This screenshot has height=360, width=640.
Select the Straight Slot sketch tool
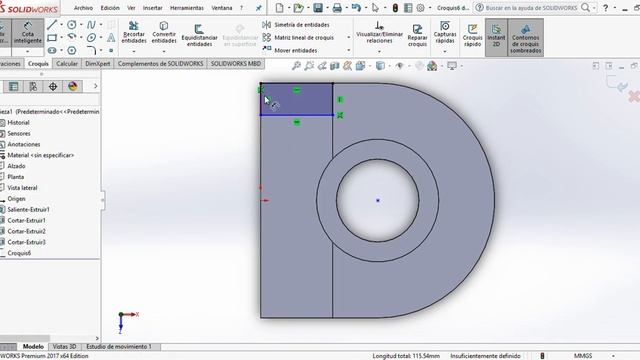tap(52, 51)
